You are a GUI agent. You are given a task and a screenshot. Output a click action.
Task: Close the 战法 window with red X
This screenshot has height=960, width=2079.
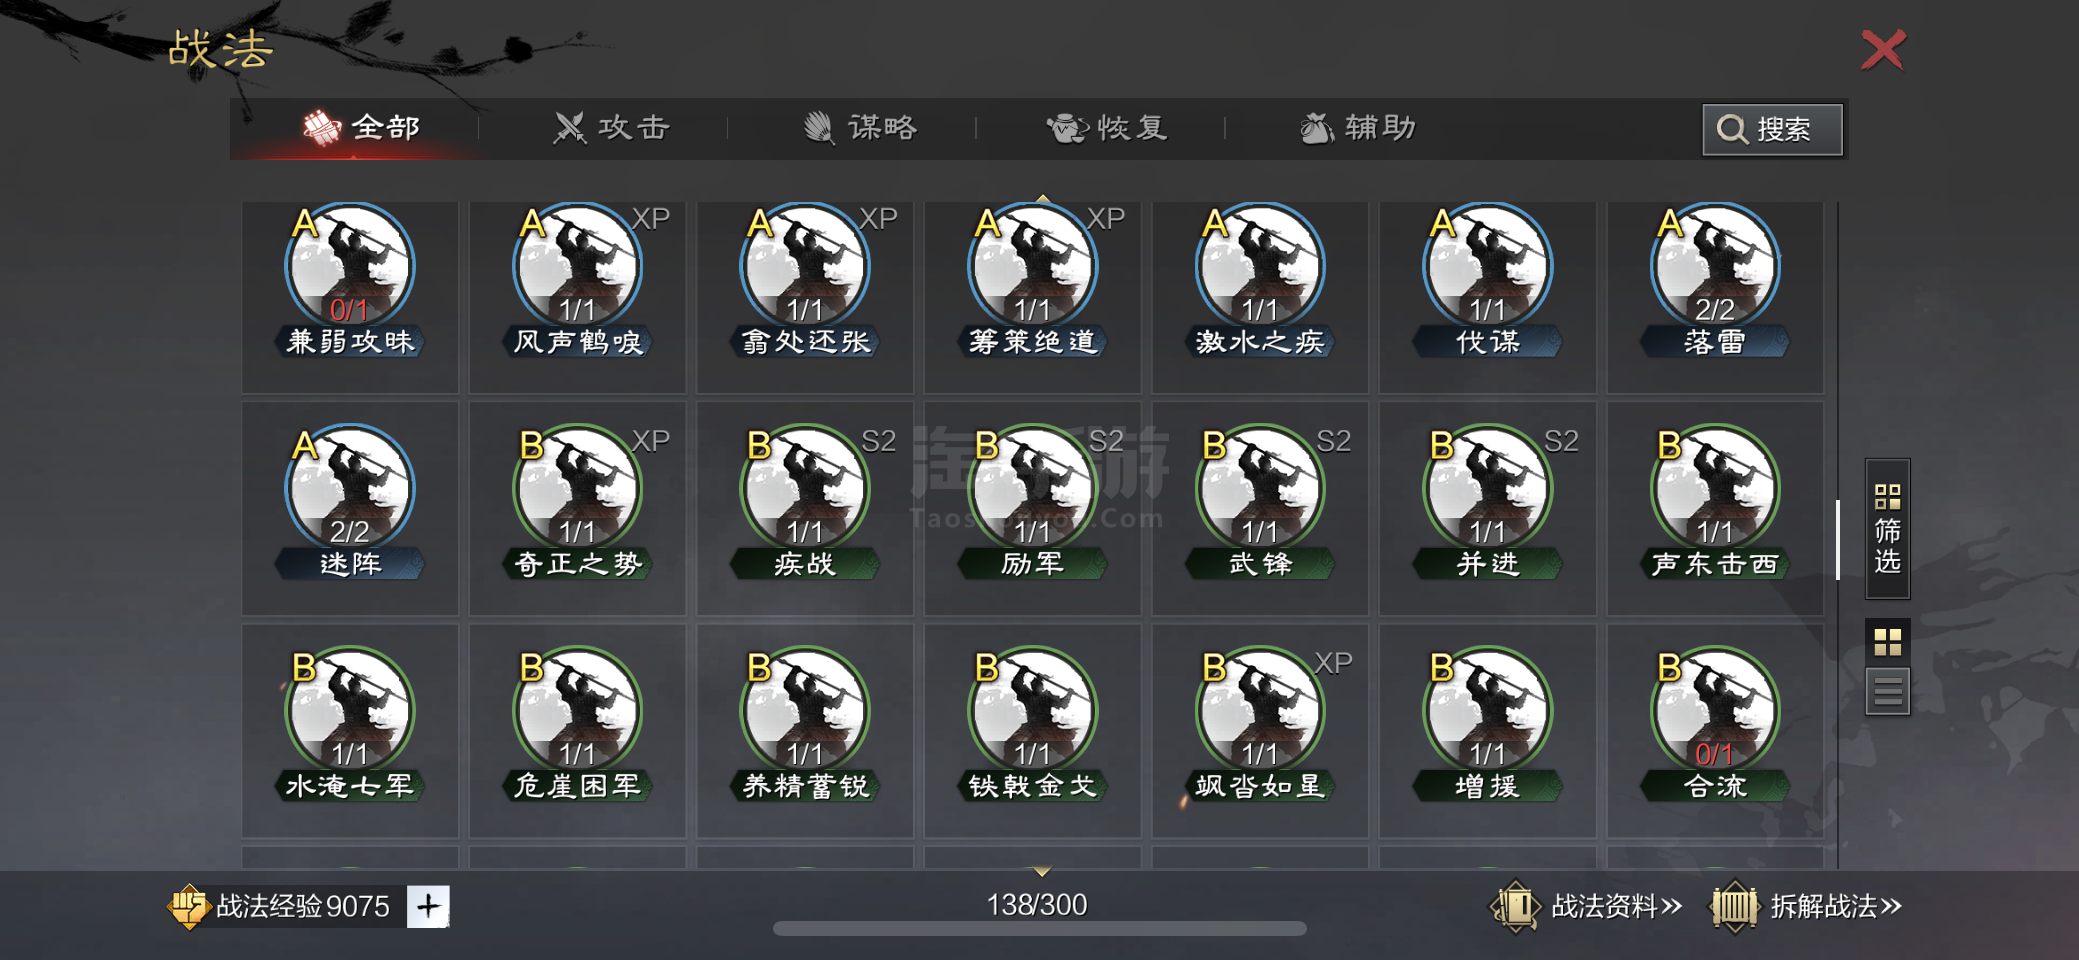(1883, 50)
